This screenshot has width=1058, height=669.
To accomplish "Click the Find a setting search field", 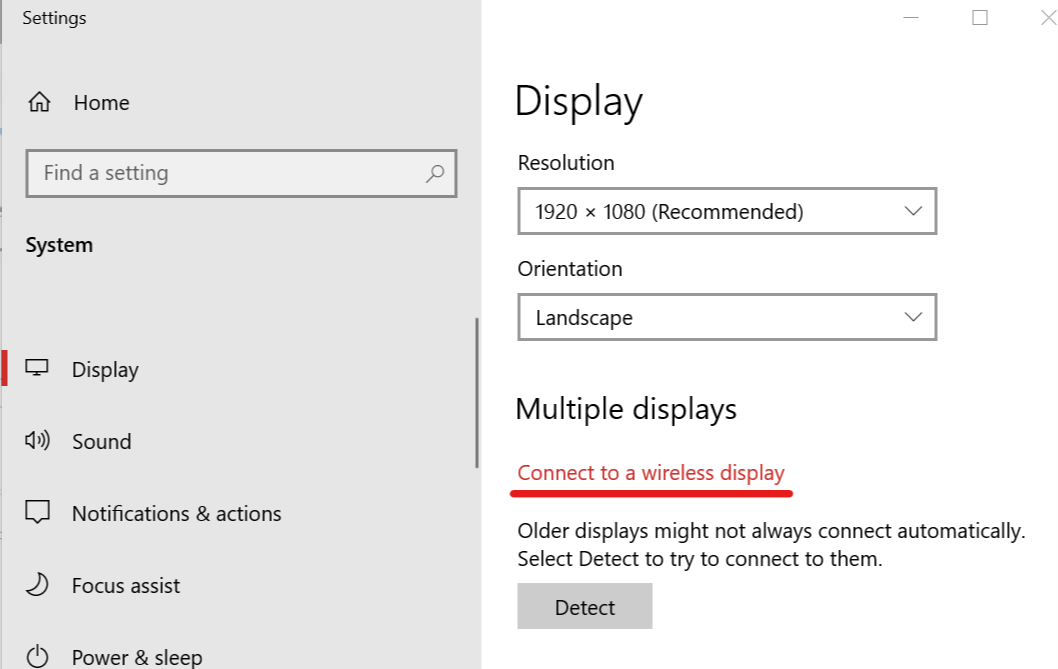I will 241,173.
